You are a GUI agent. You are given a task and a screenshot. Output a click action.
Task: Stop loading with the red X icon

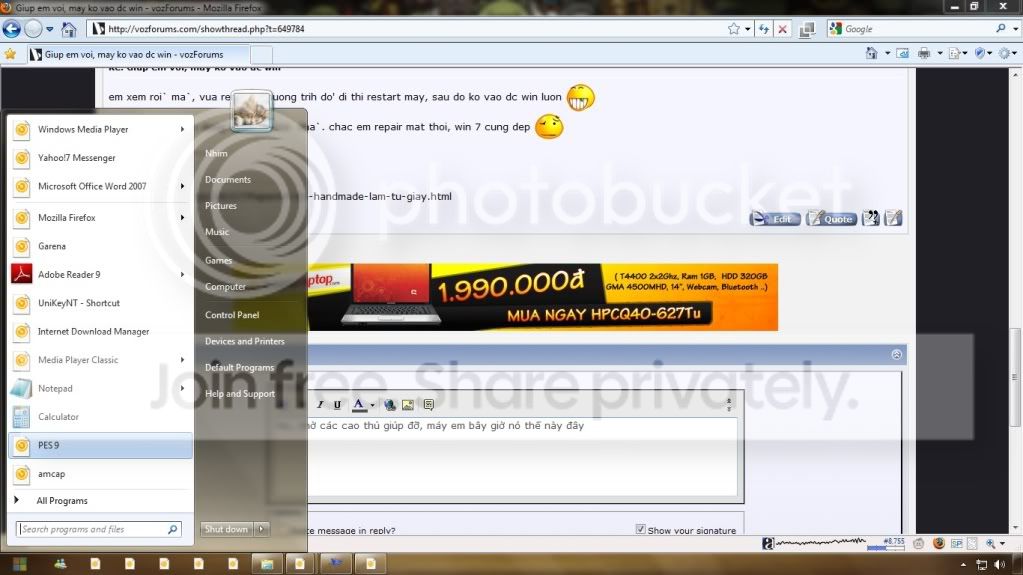pyautogui.click(x=782, y=29)
